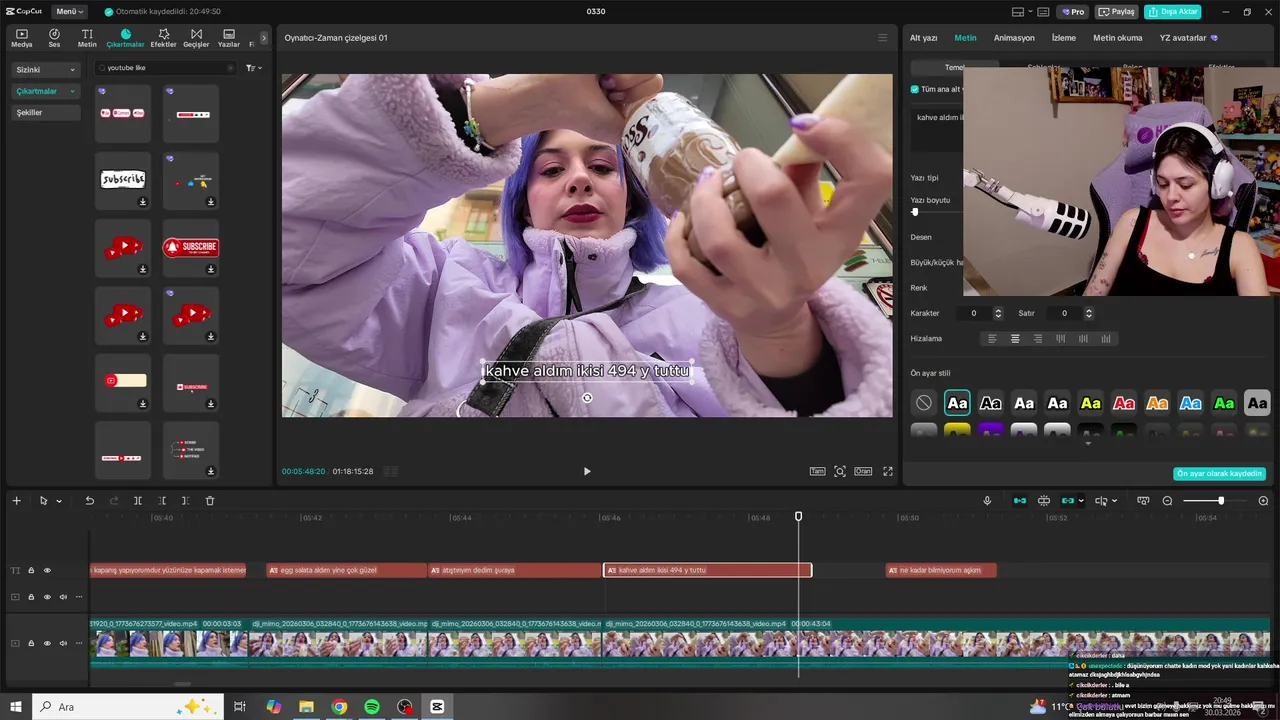The width and height of the screenshot is (1280, 720).
Task: Click the fullscreen preview icon
Action: click(887, 471)
